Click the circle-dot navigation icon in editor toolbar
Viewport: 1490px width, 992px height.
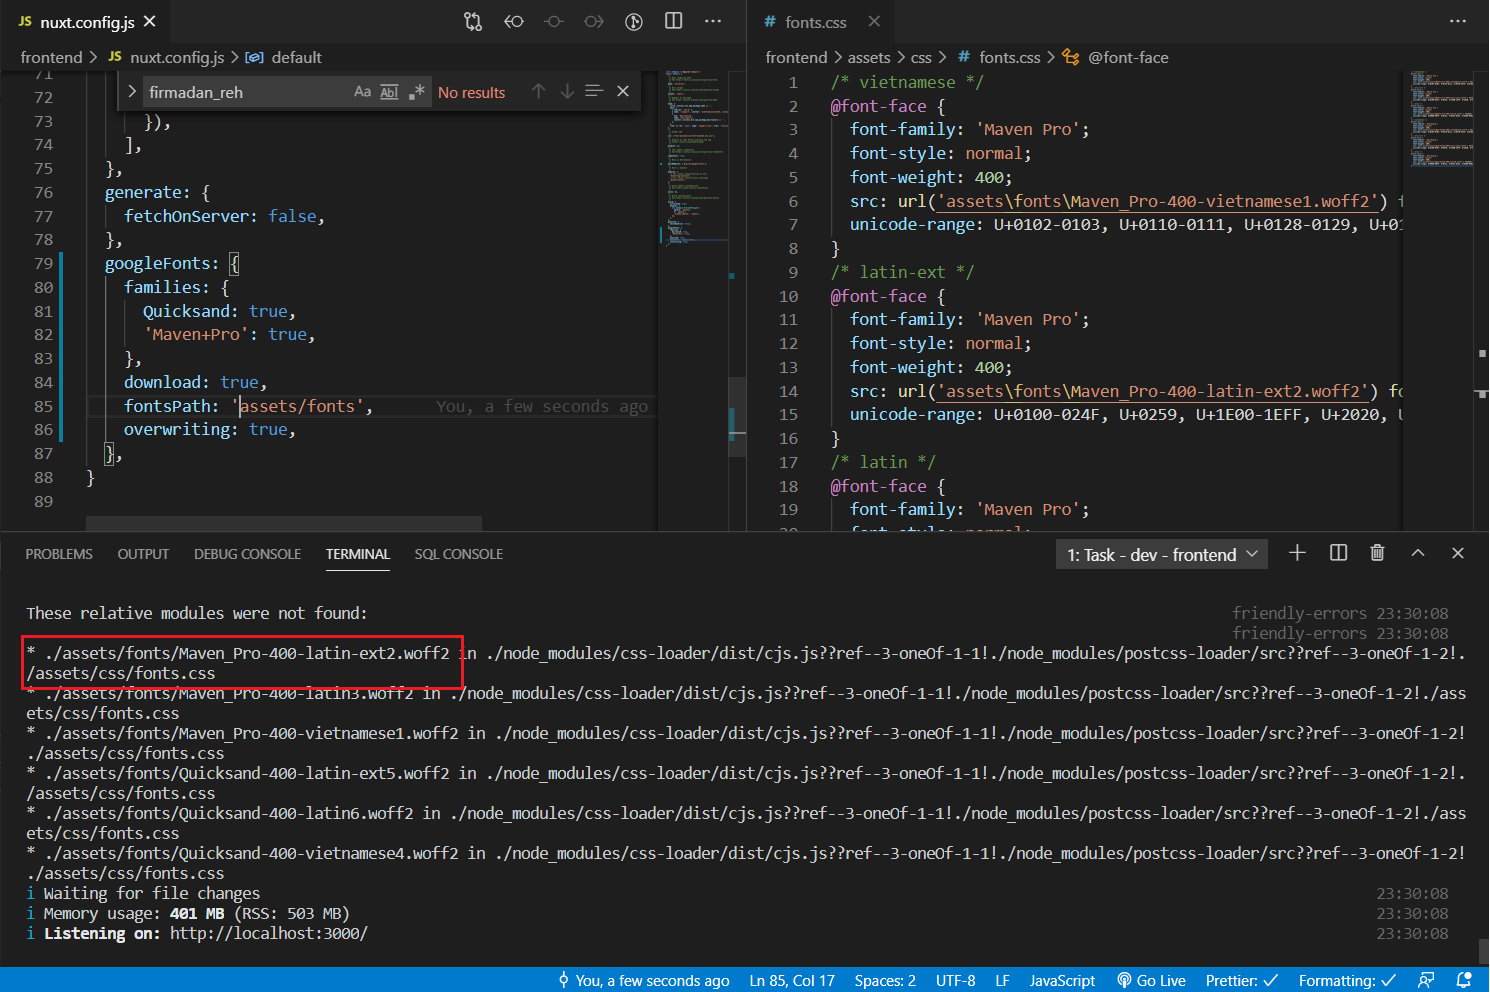pyautogui.click(x=554, y=21)
